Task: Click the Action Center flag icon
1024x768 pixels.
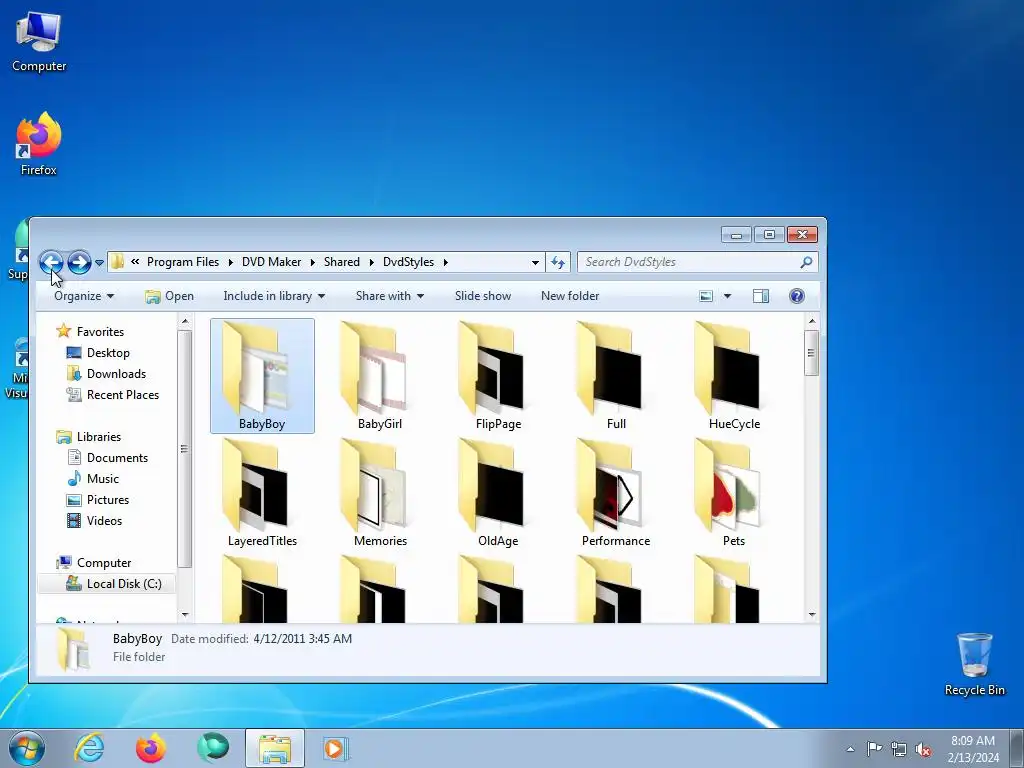Action: click(874, 748)
